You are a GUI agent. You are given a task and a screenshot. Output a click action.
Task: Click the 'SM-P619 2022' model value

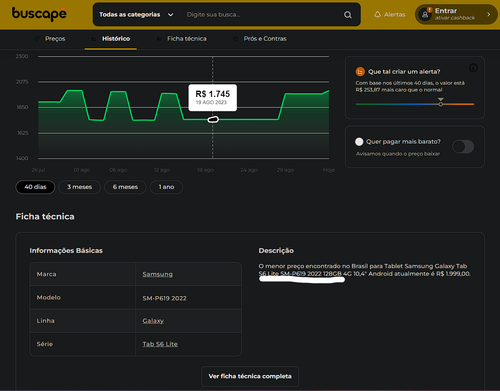coord(164,298)
